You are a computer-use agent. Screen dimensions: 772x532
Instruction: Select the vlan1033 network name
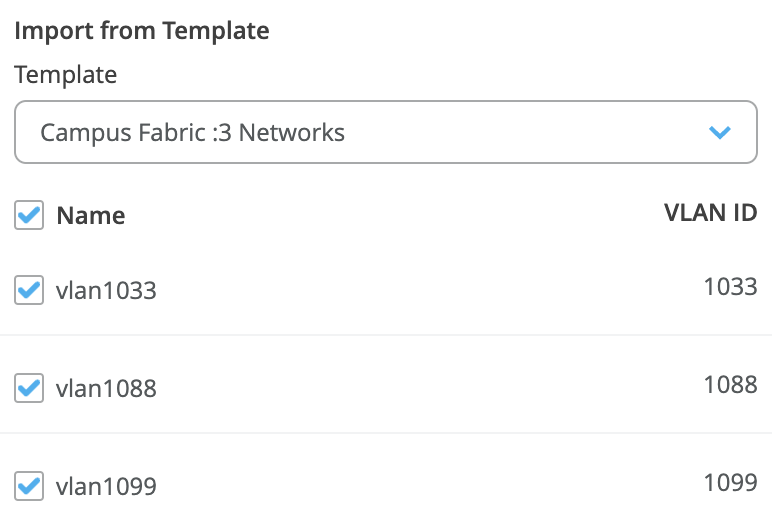click(x=106, y=291)
